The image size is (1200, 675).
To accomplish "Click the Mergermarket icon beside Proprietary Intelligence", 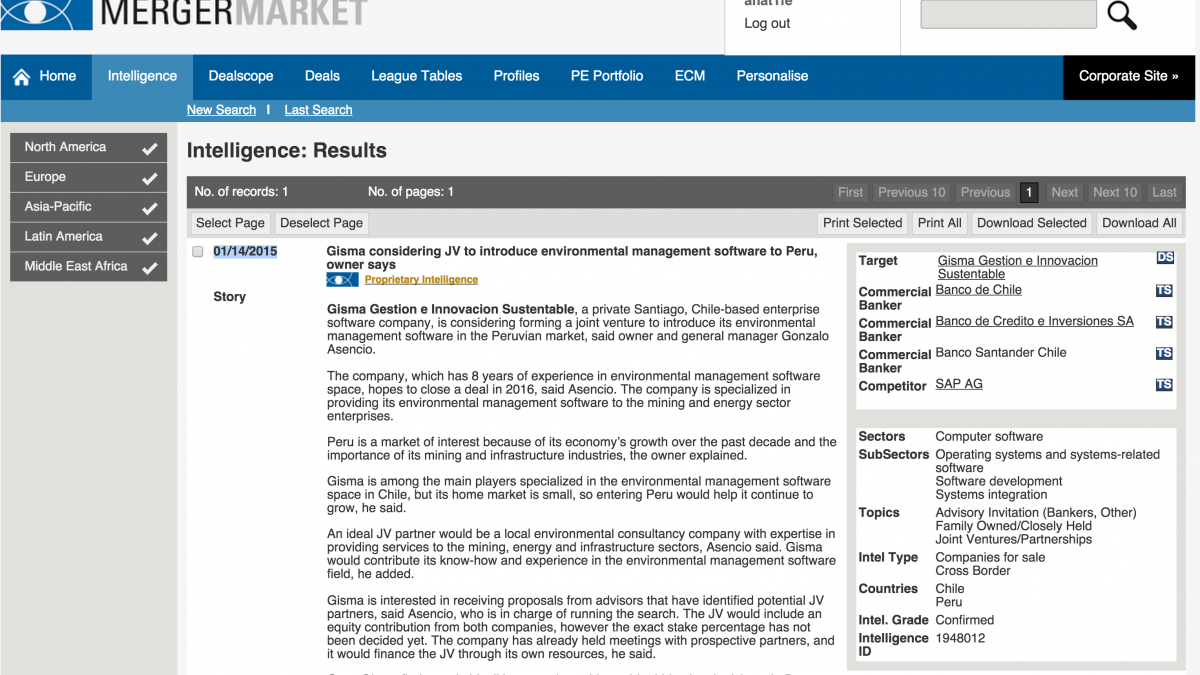I will (342, 280).
